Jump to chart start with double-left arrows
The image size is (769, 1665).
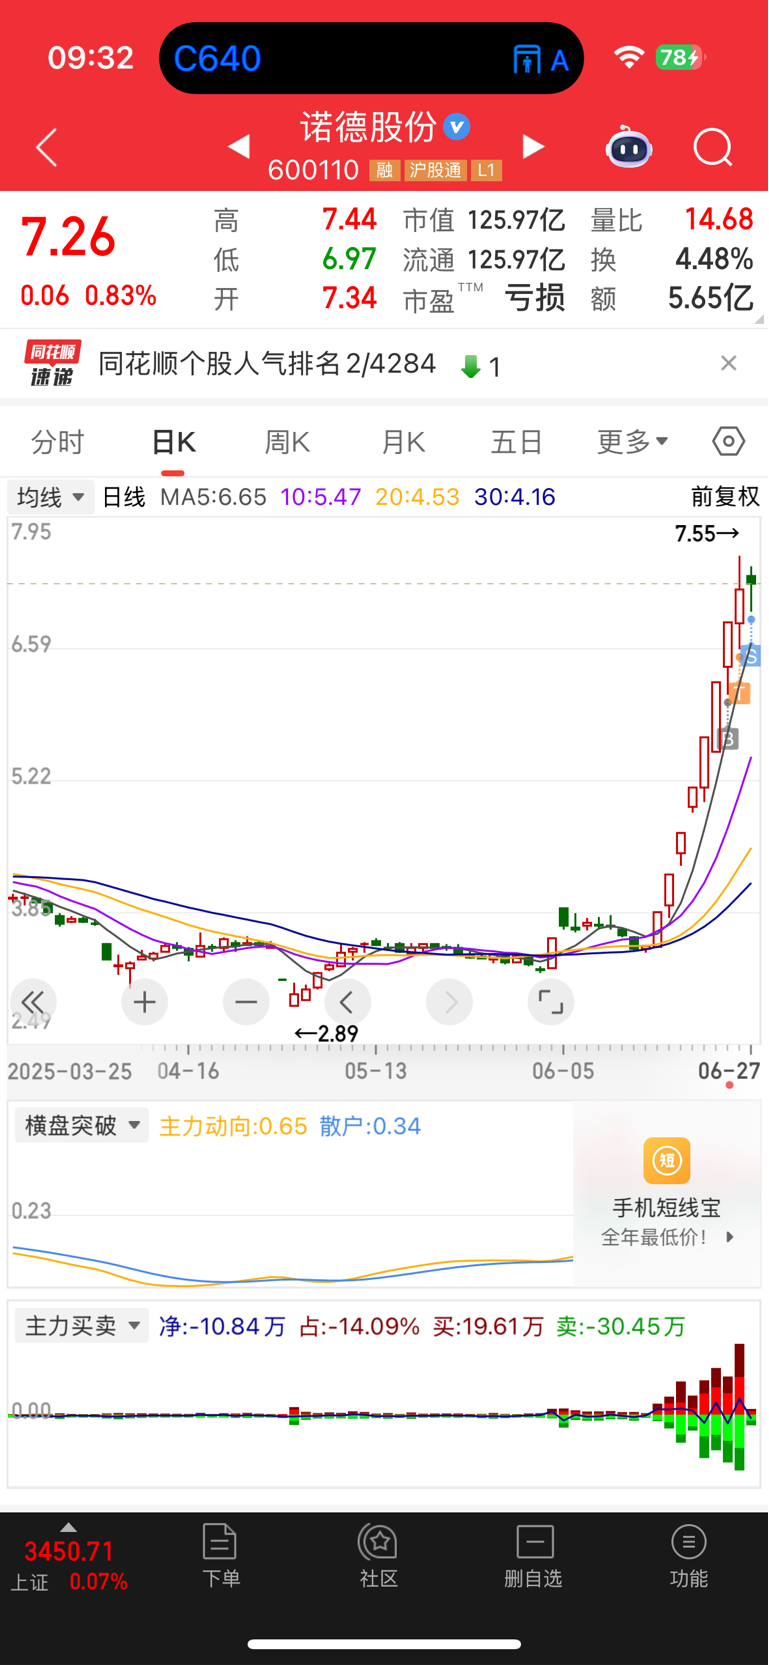point(33,1002)
